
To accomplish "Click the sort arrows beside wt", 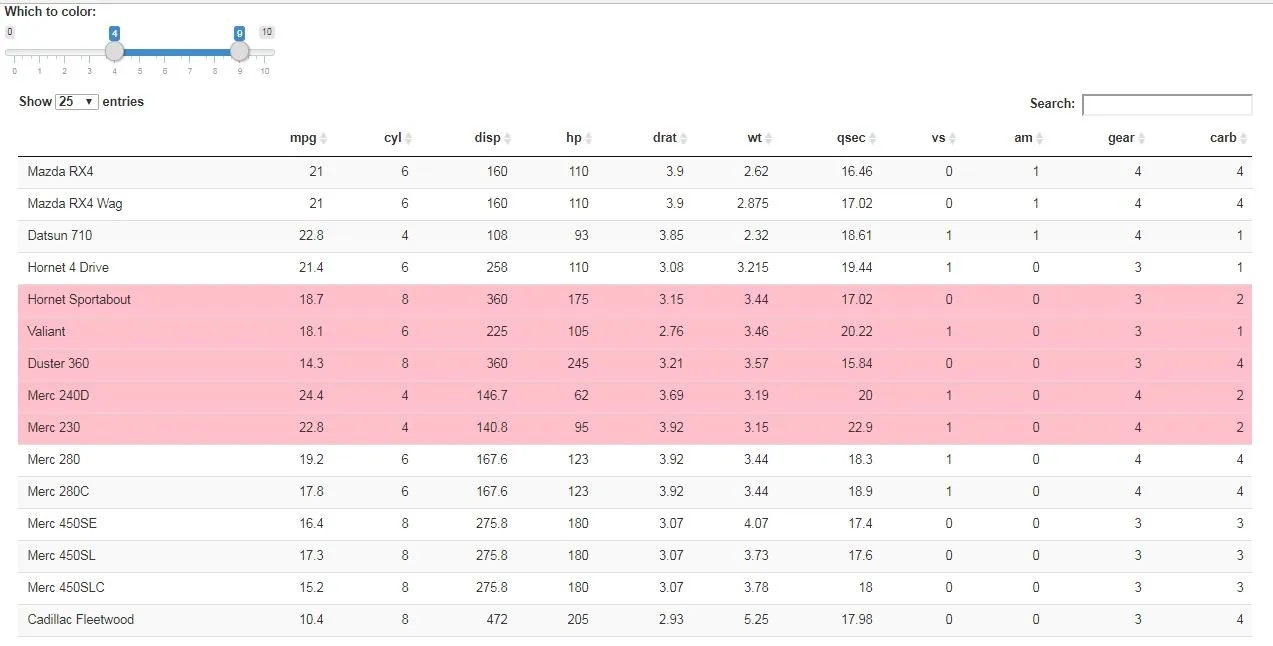I will (x=768, y=139).
